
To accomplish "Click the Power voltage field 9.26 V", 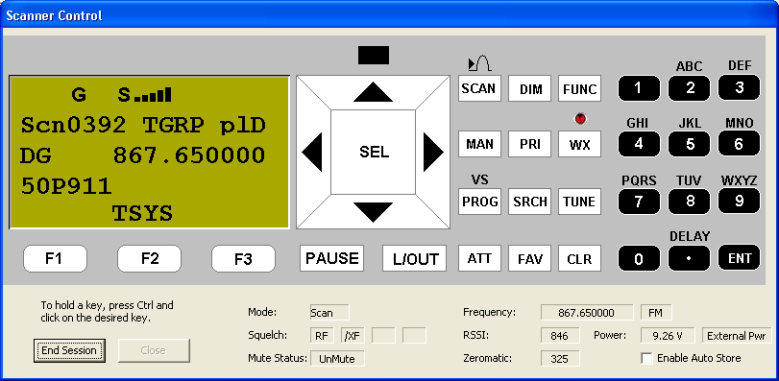I will (x=667, y=336).
